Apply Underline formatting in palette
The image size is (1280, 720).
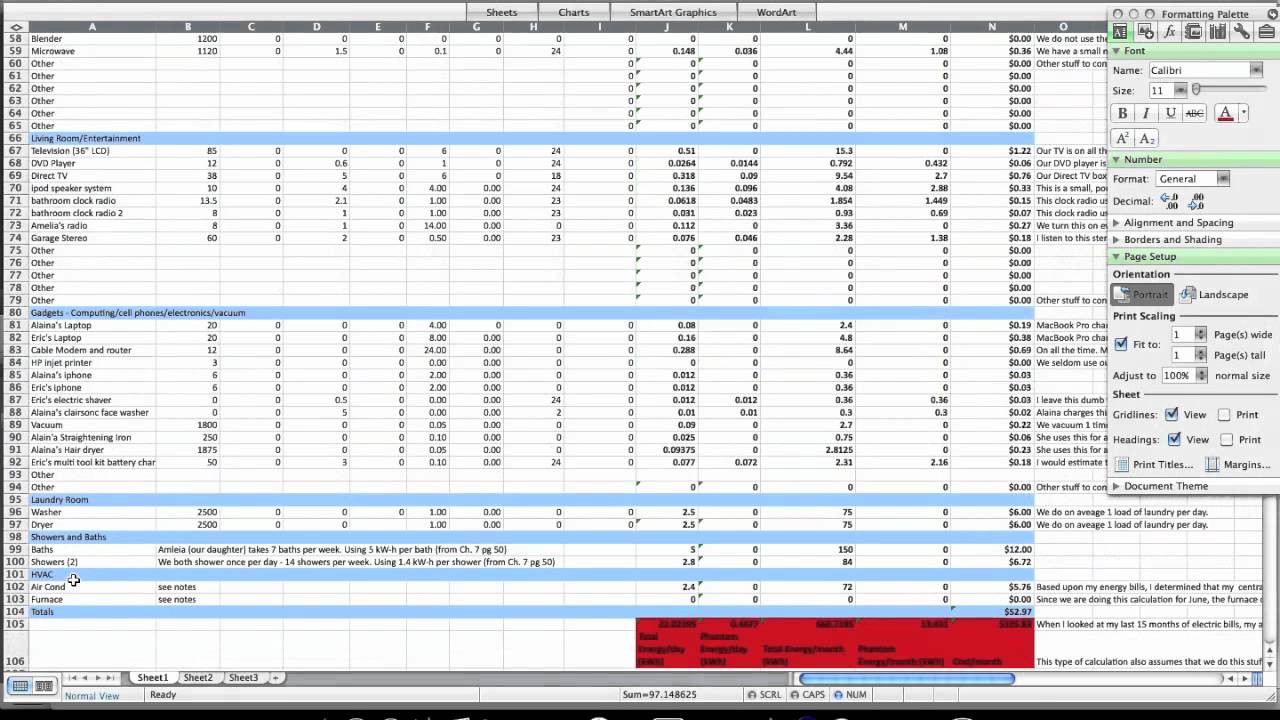coord(1170,114)
